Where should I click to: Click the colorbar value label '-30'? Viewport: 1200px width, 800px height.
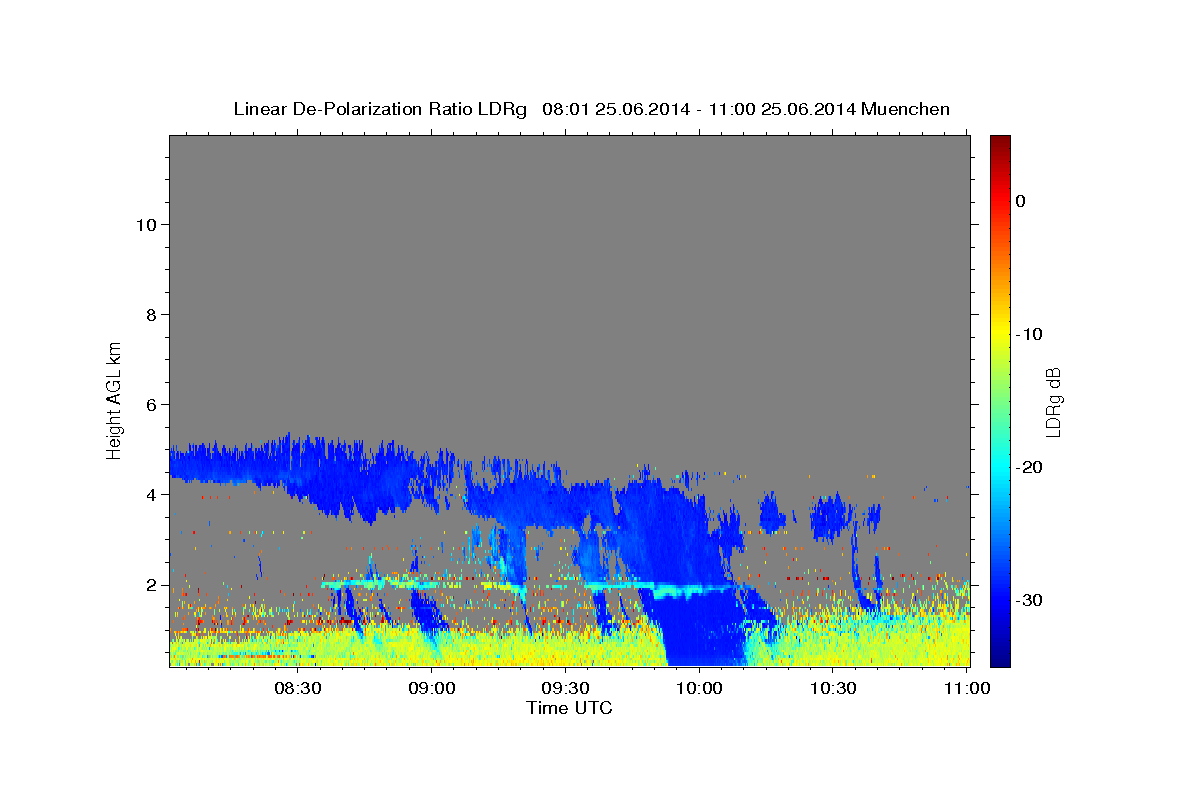coord(1029,600)
